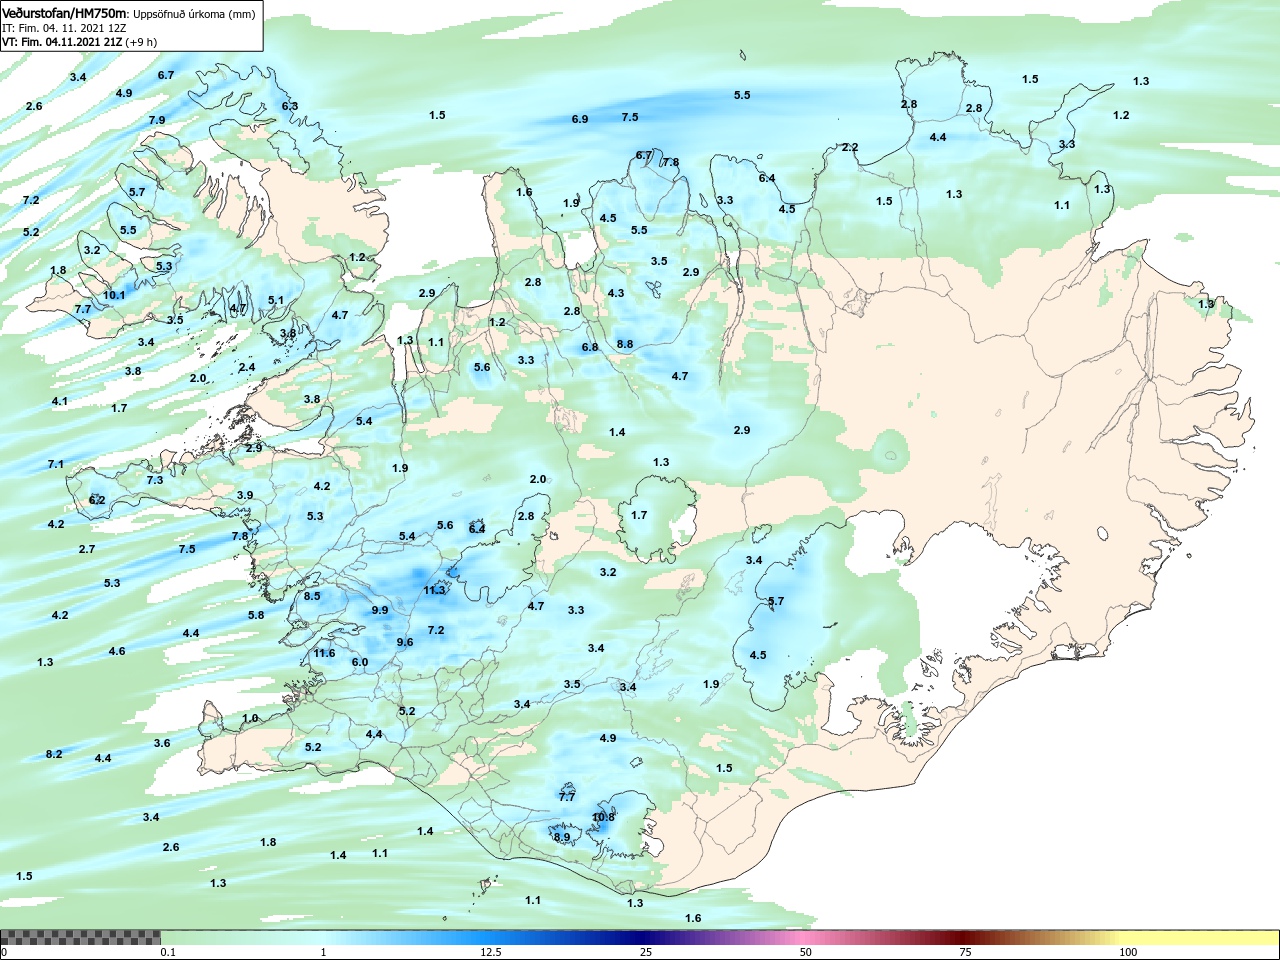Click the 11.3 precipitation value

click(434, 590)
